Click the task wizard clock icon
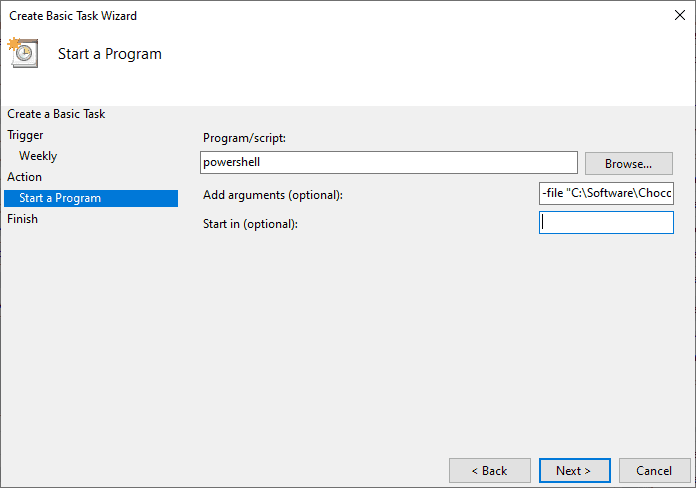This screenshot has width=696, height=488. (x=23, y=53)
